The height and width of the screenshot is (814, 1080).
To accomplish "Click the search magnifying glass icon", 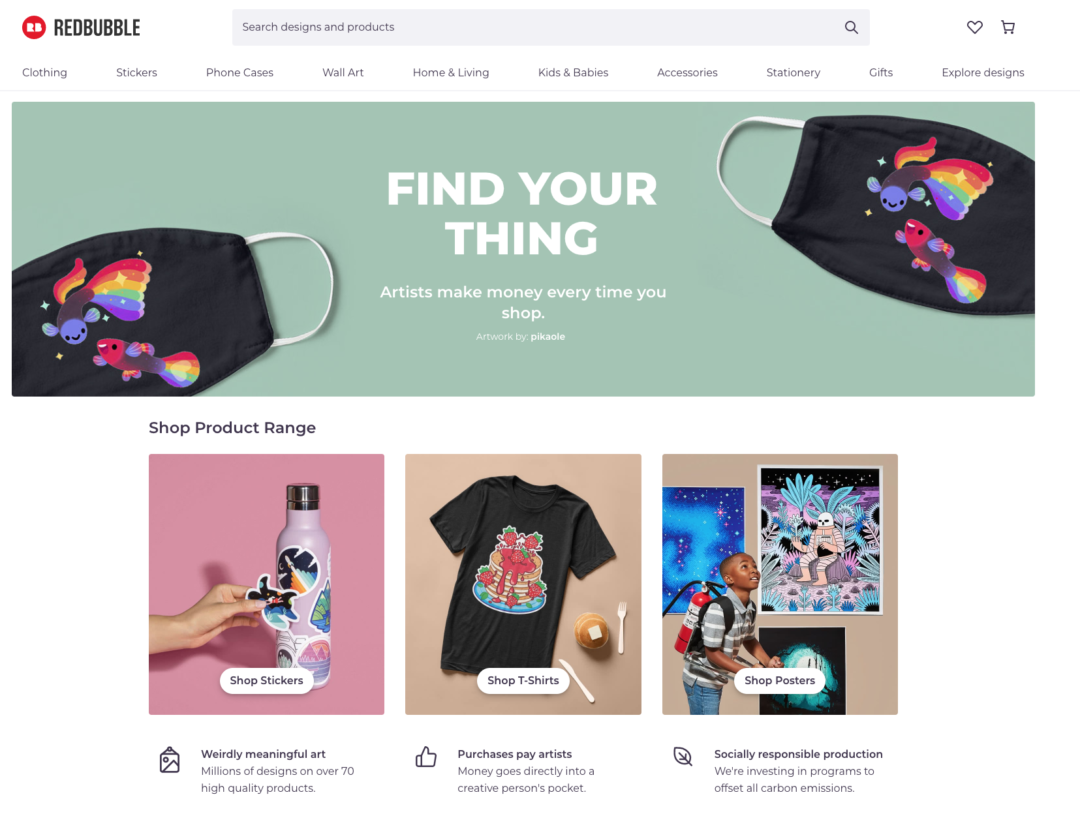I will tap(851, 28).
